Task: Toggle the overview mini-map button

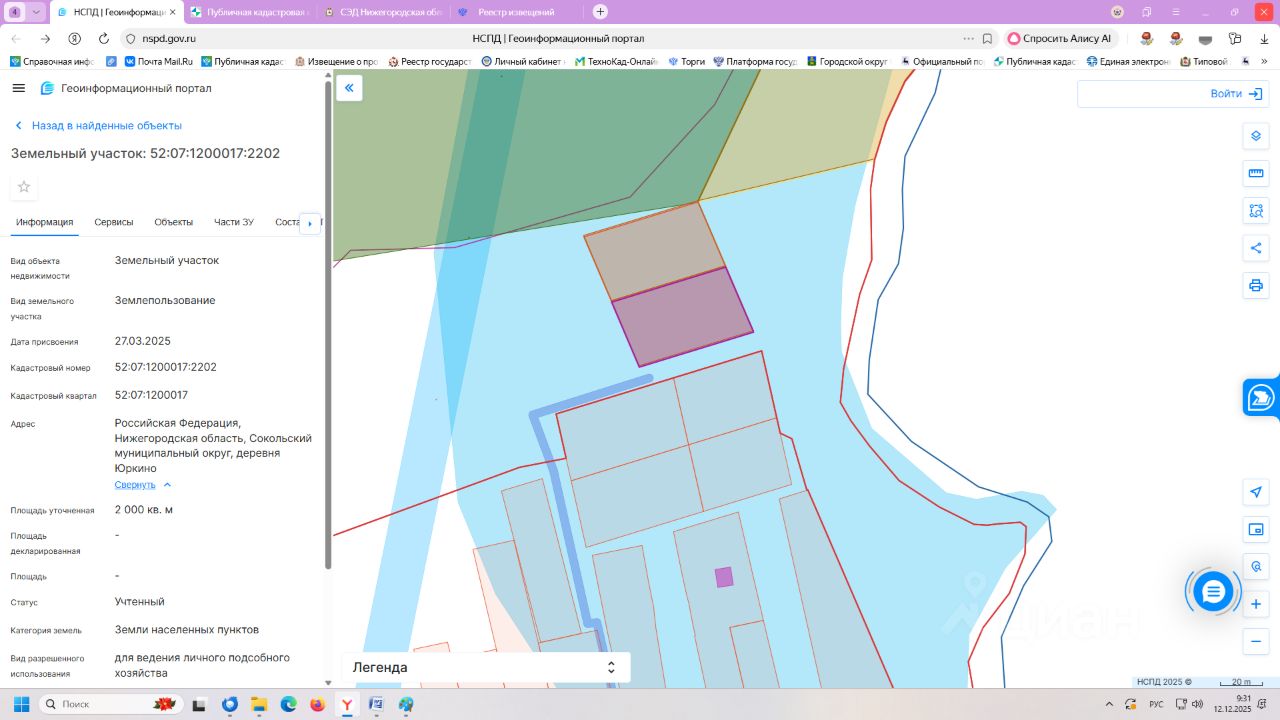Action: pyautogui.click(x=1256, y=529)
